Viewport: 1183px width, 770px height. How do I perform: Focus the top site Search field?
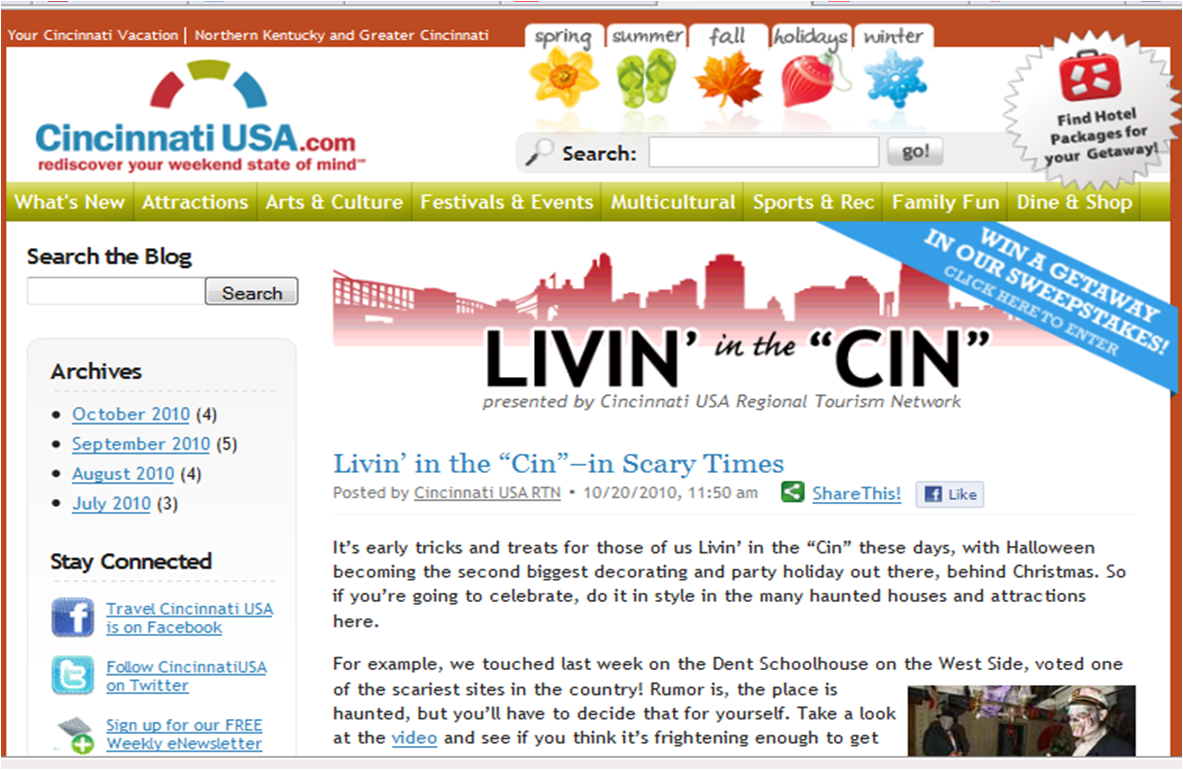[764, 152]
